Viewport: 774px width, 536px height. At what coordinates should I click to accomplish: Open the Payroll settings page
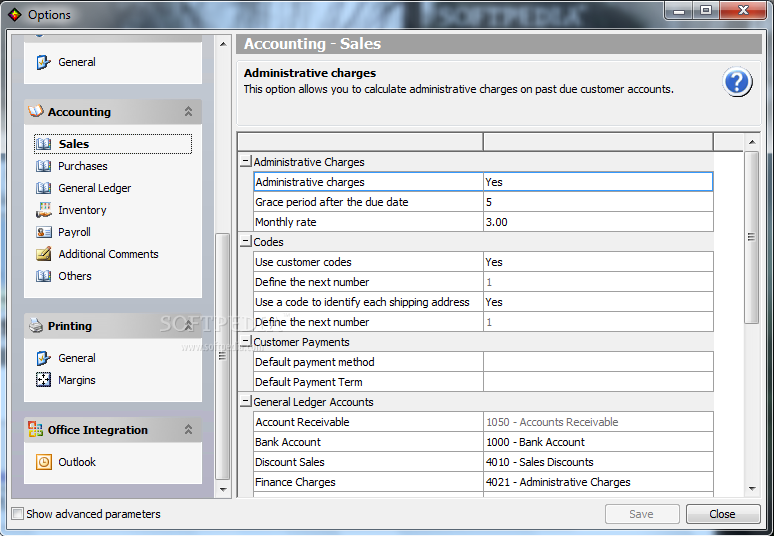pos(74,232)
